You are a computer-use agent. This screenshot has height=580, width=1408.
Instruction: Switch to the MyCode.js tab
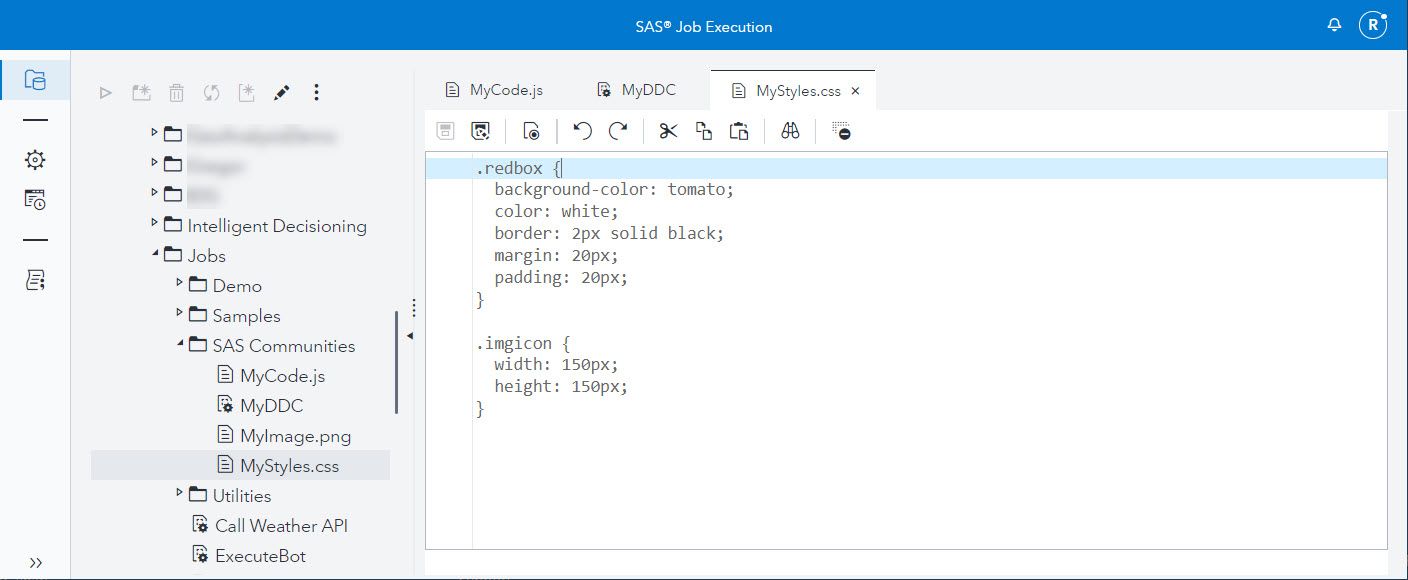point(494,90)
